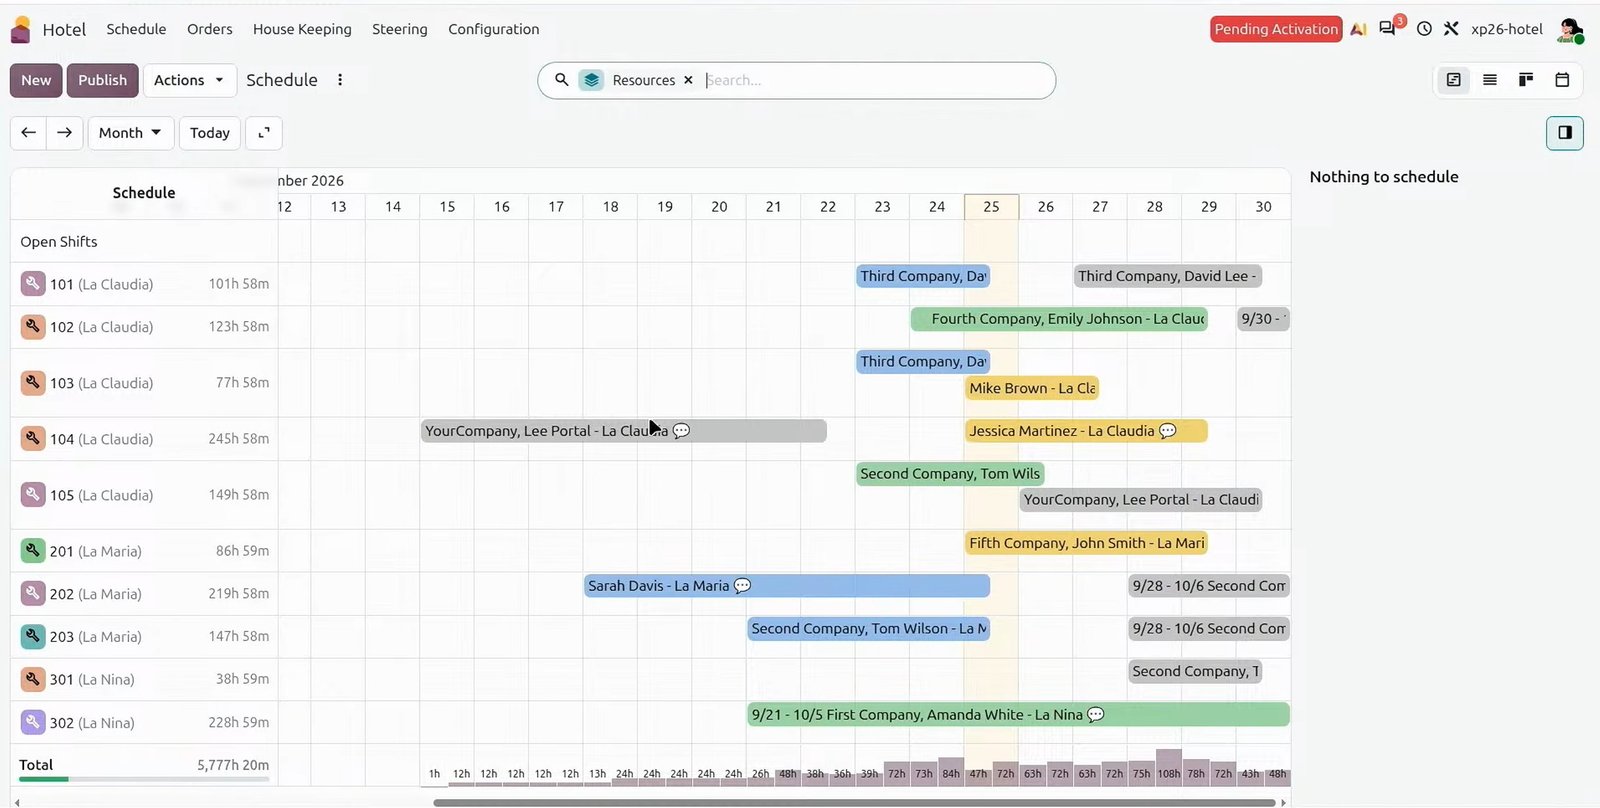
Task: Toggle the right side scheduling panel
Action: pyautogui.click(x=1565, y=133)
